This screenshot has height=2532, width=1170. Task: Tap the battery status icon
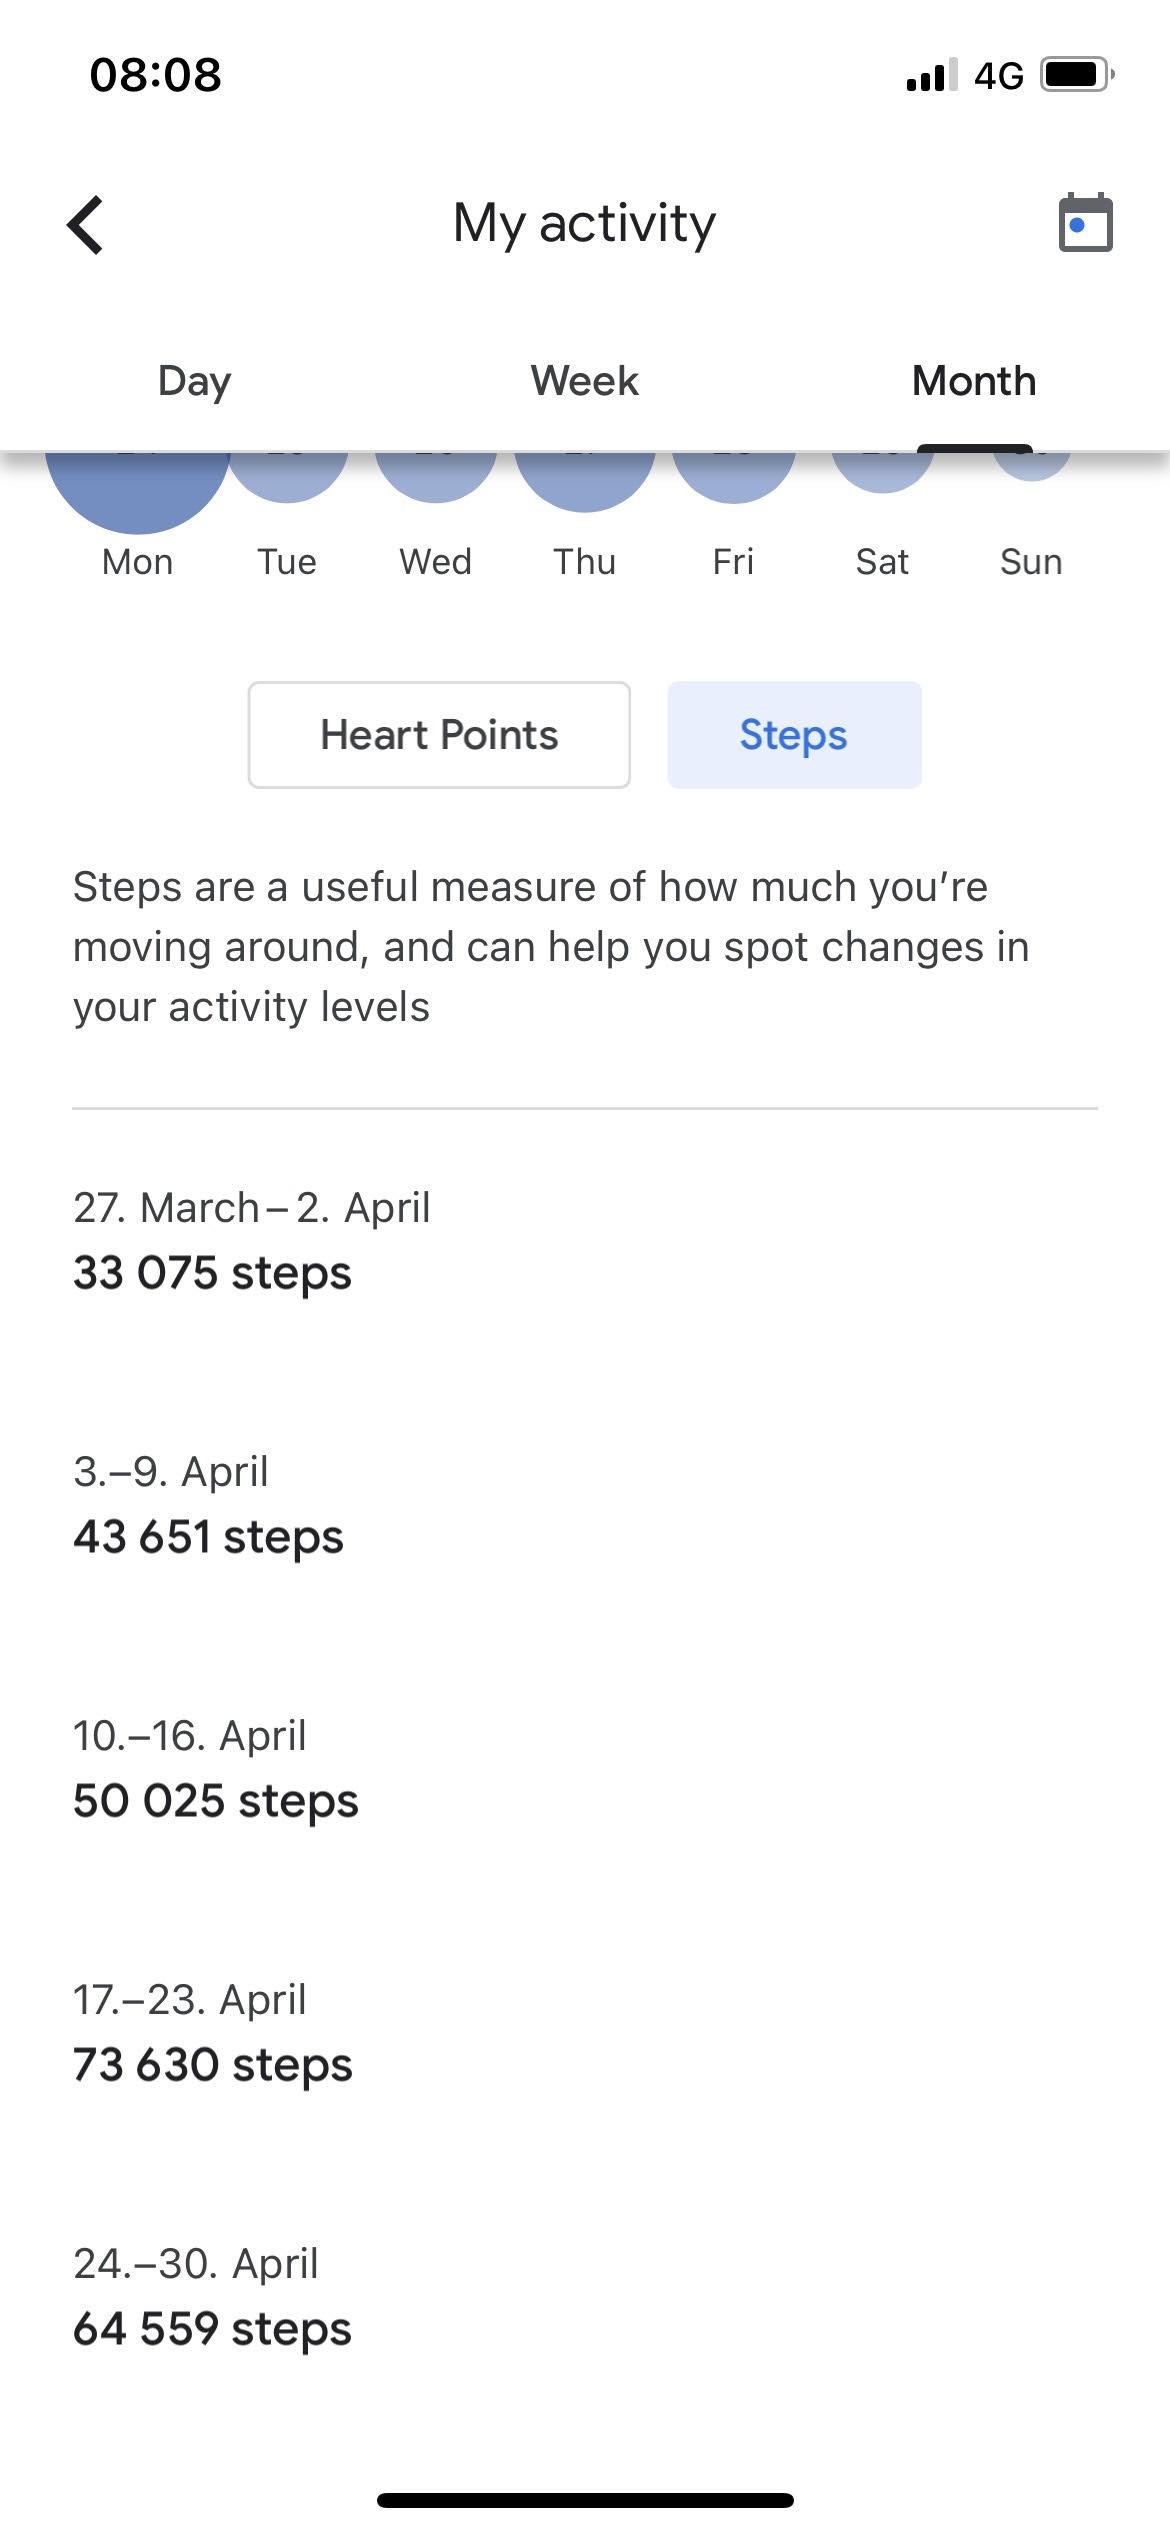(x=1076, y=75)
